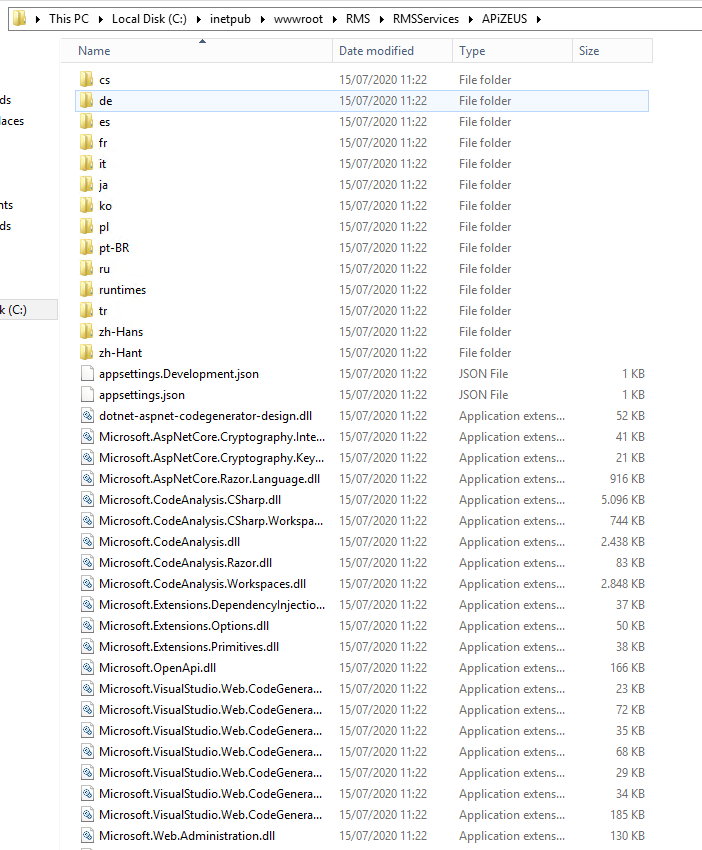702x850 pixels.
Task: Select Microsoft.CodeAnalysis.dll file name
Action: point(169,542)
